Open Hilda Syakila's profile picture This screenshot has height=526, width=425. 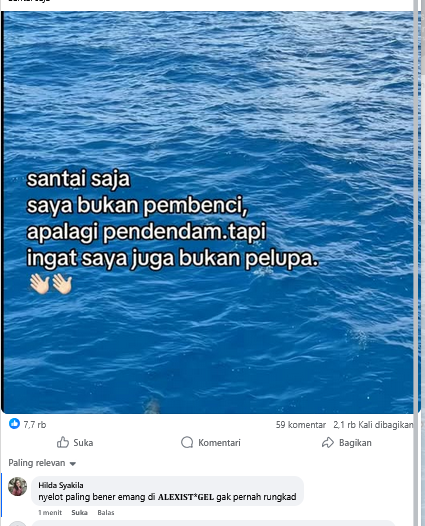click(x=17, y=486)
